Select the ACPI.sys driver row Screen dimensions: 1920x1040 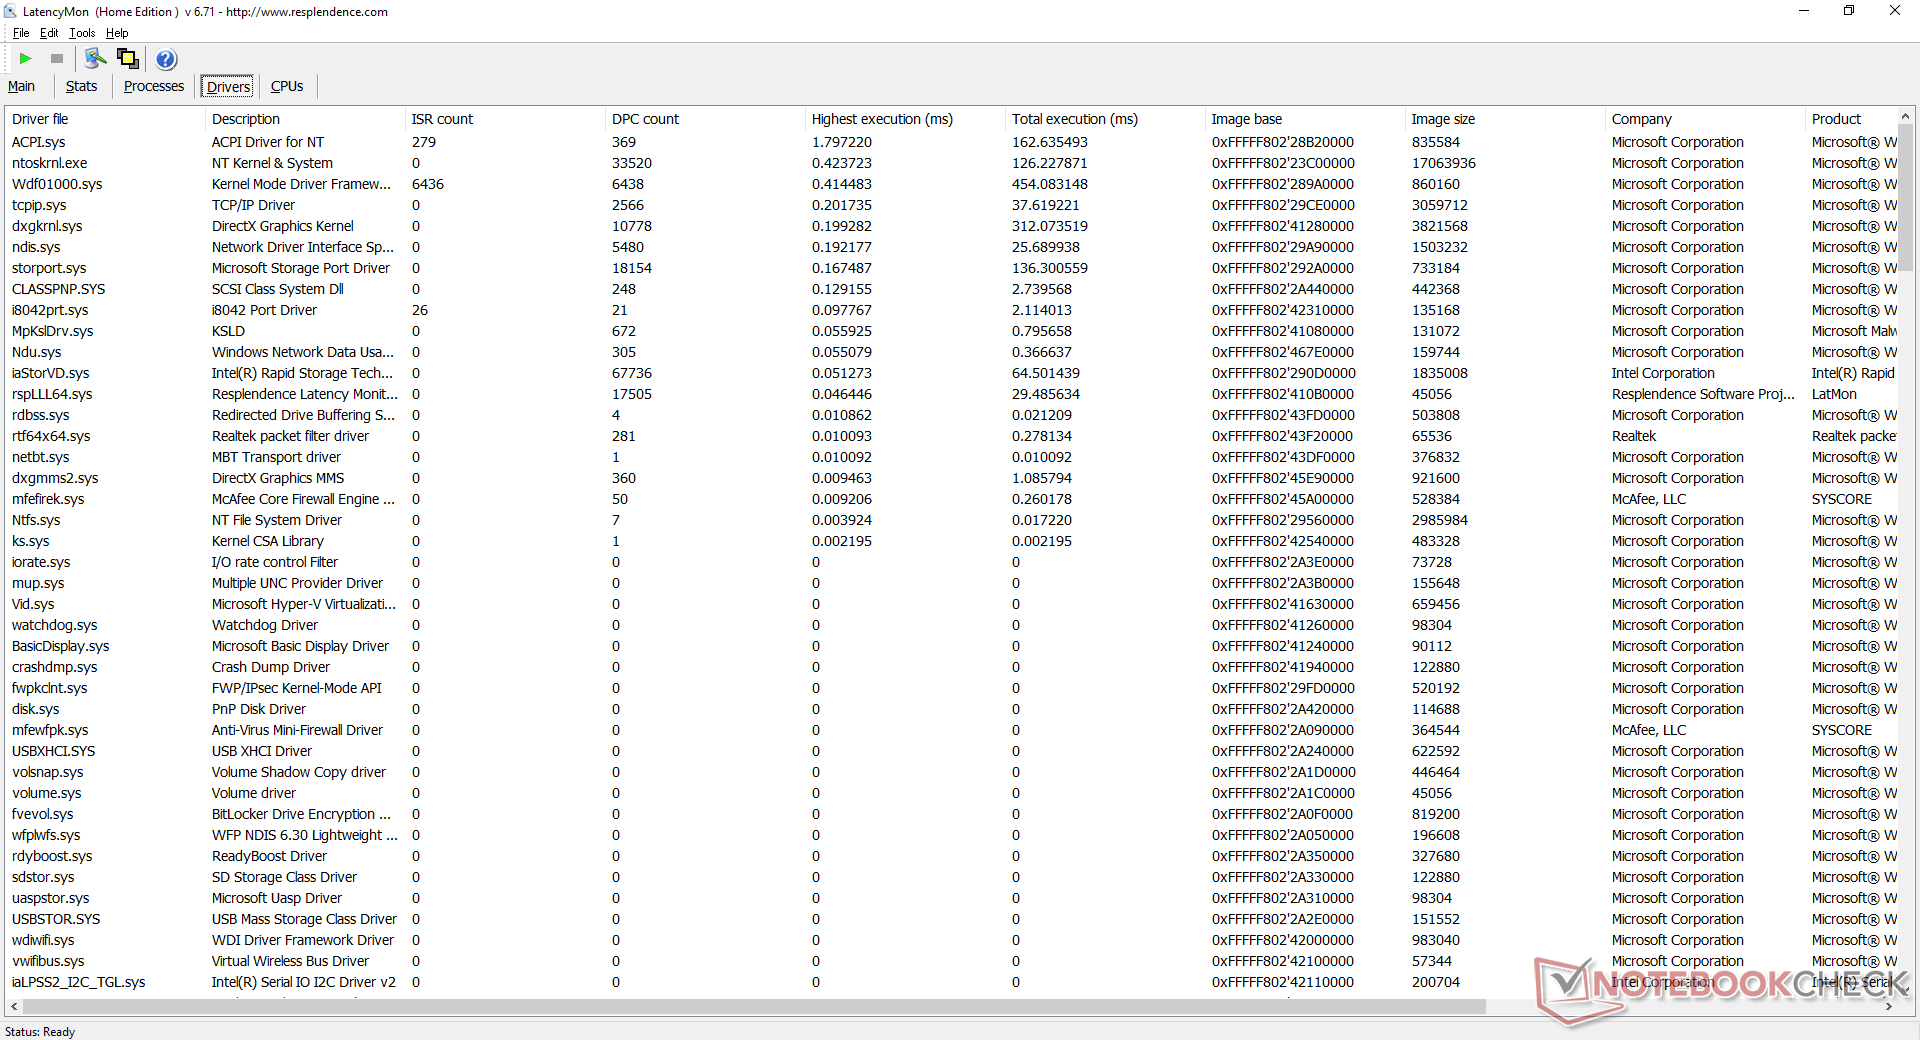[951, 142]
